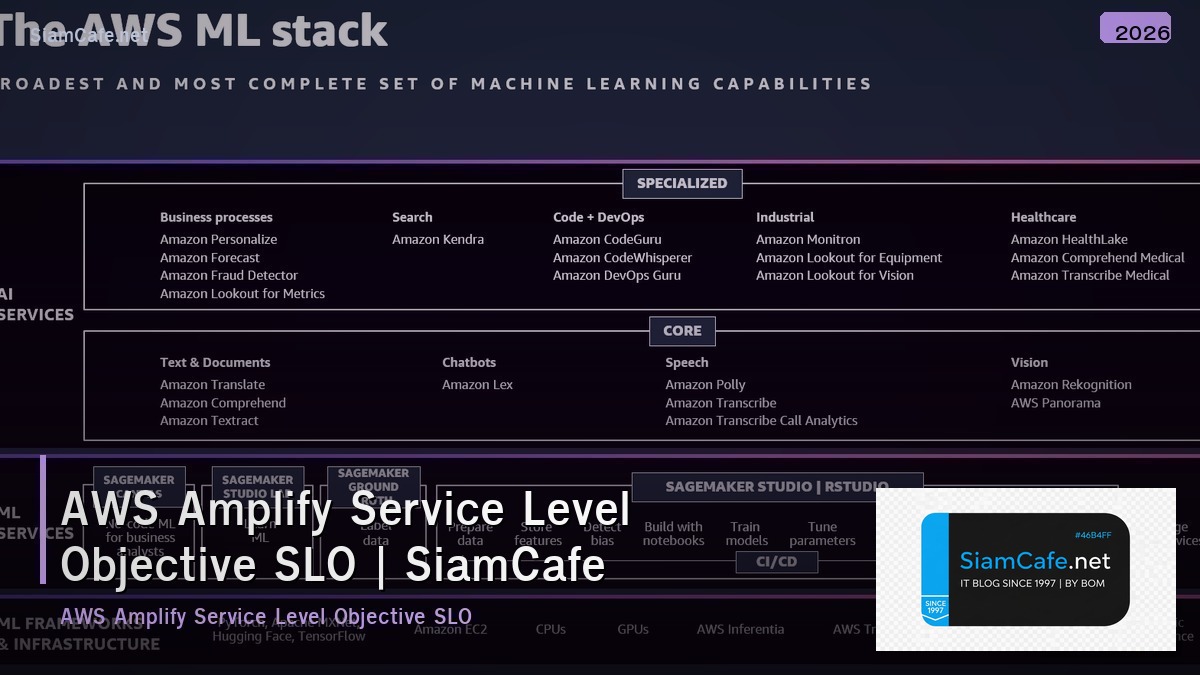Switch to the Business processes category
1200x675 pixels.
pyautogui.click(x=215, y=217)
